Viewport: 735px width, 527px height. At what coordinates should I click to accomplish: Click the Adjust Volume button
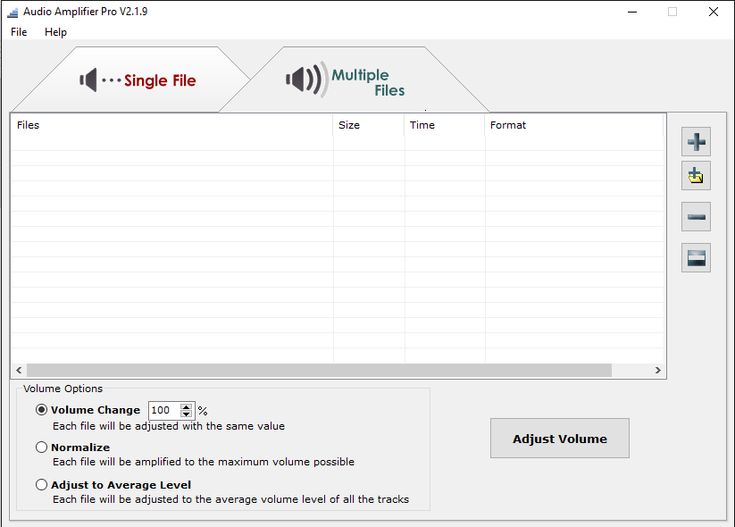point(560,438)
